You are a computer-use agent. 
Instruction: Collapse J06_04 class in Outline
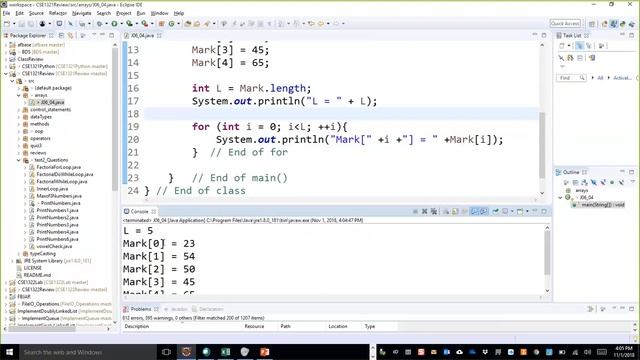[x=560, y=198]
